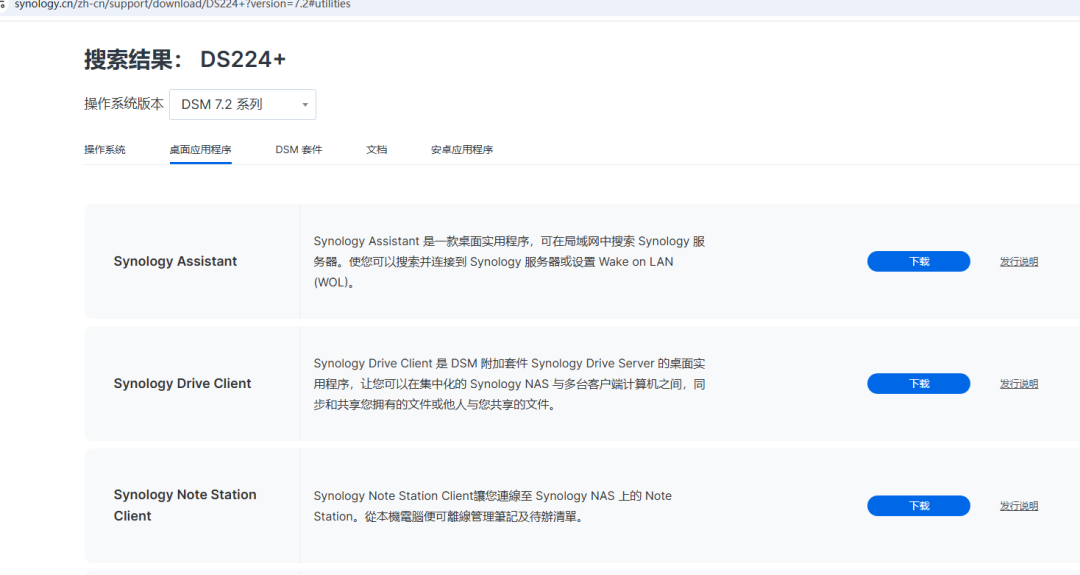Image resolution: width=1080 pixels, height=575 pixels.
Task: Click the Synology Drive Client description text
Action: click(509, 384)
